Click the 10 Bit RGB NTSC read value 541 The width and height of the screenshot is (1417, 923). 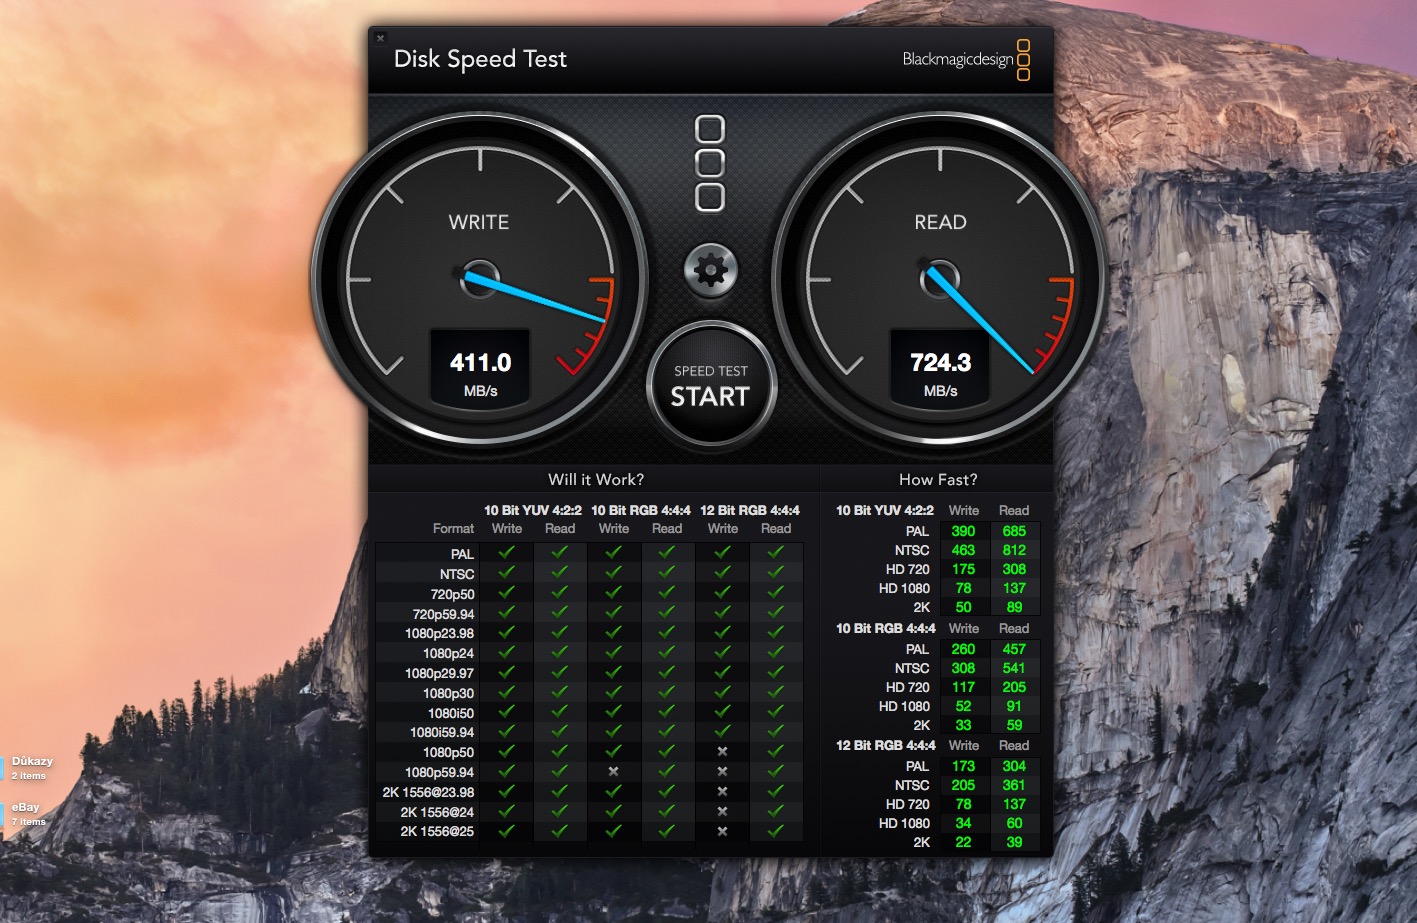[x=1014, y=668]
